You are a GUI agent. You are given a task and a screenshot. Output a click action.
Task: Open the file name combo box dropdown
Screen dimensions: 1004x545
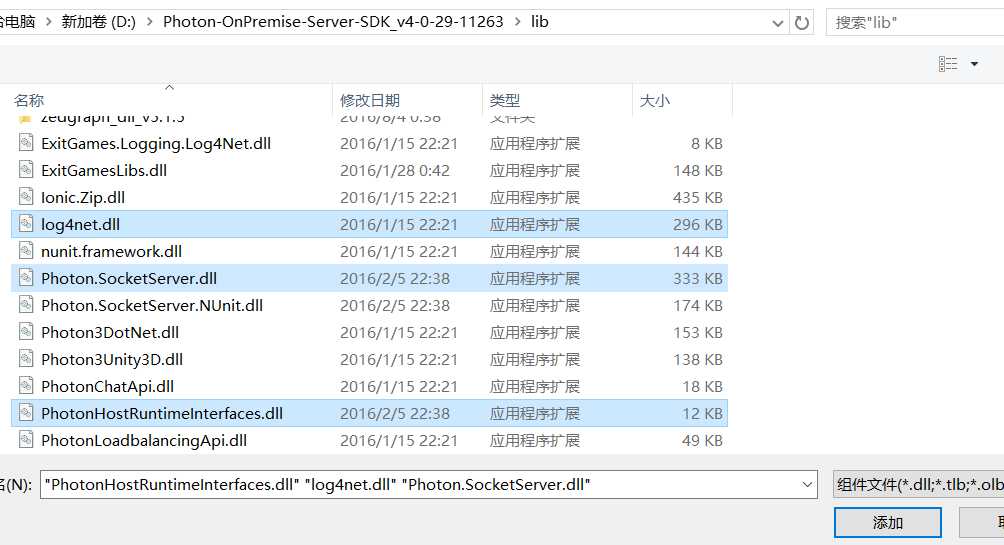coord(807,485)
